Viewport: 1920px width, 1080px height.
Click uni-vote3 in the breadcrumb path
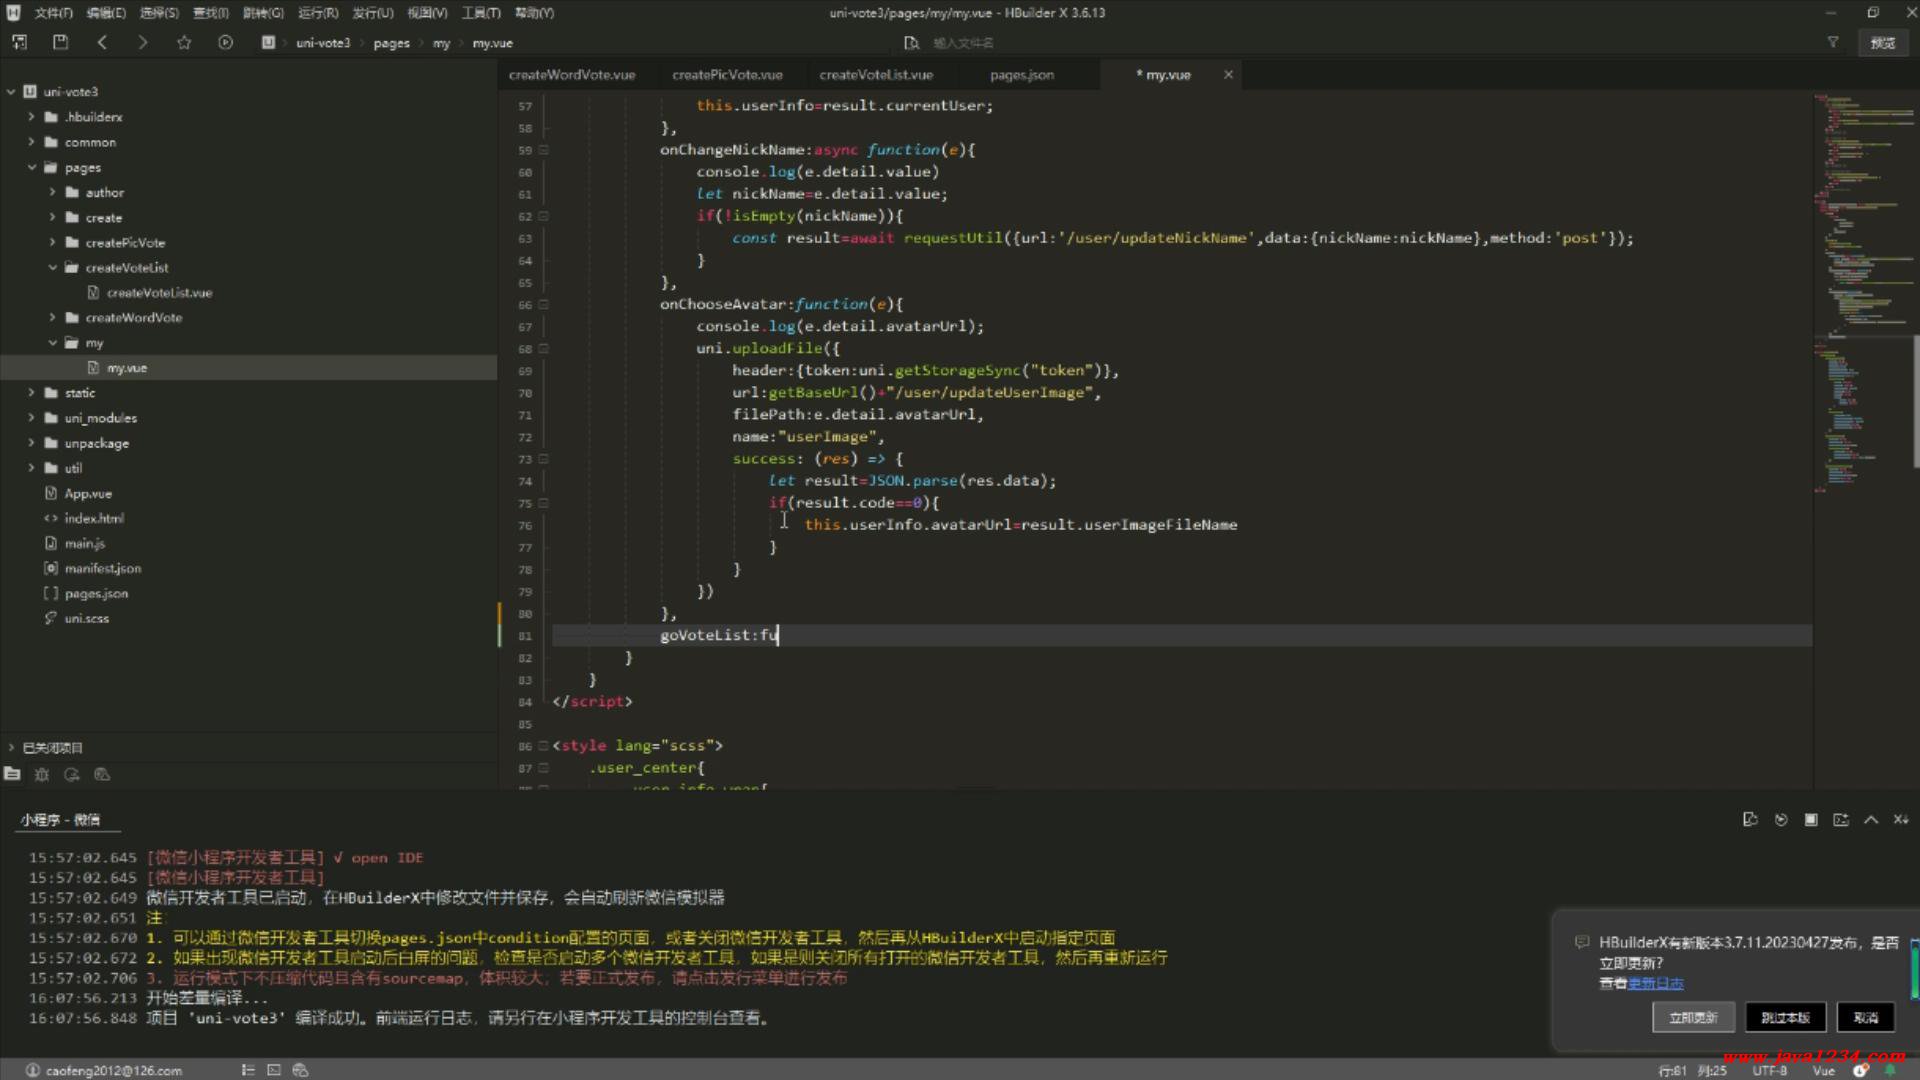[323, 43]
